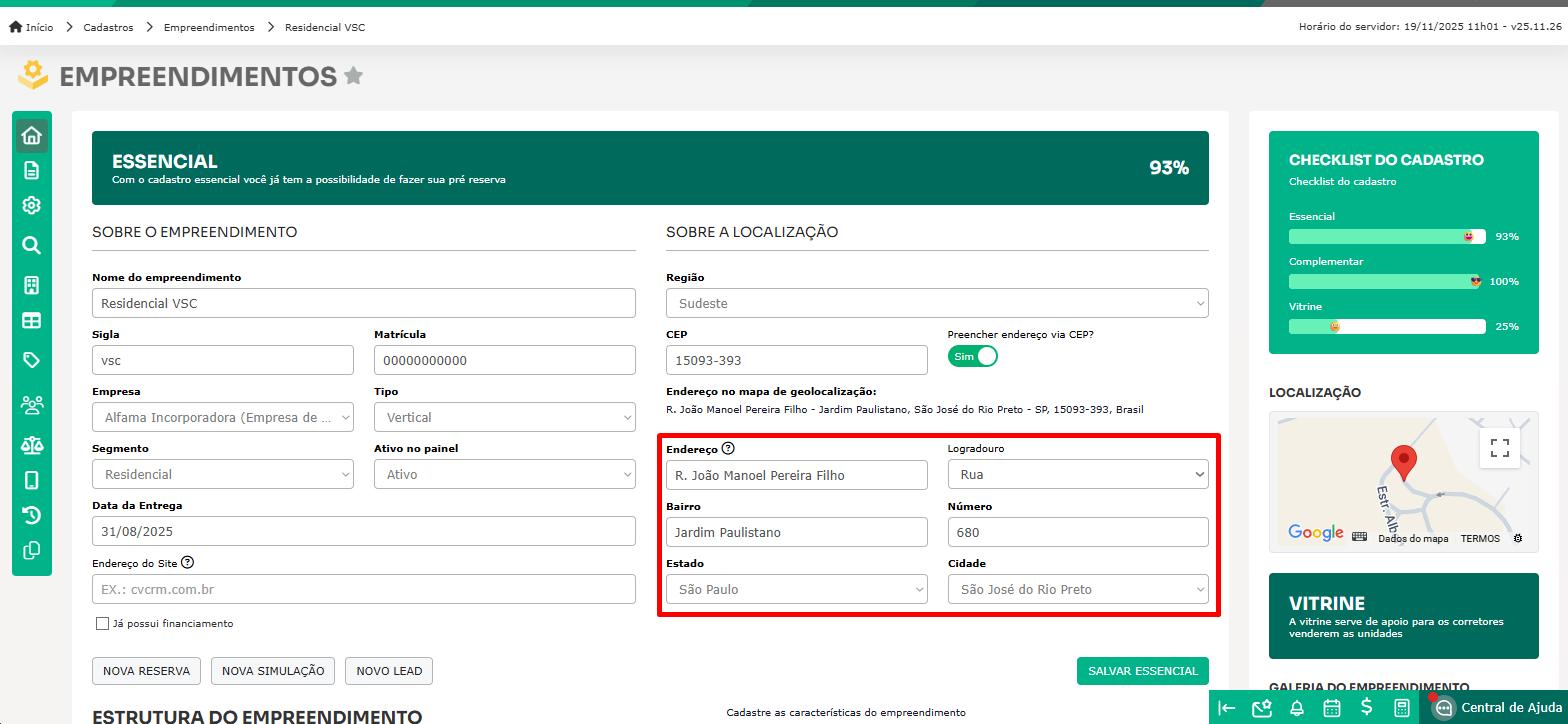
Task: Open the table grid icon in sidebar
Action: (x=31, y=321)
